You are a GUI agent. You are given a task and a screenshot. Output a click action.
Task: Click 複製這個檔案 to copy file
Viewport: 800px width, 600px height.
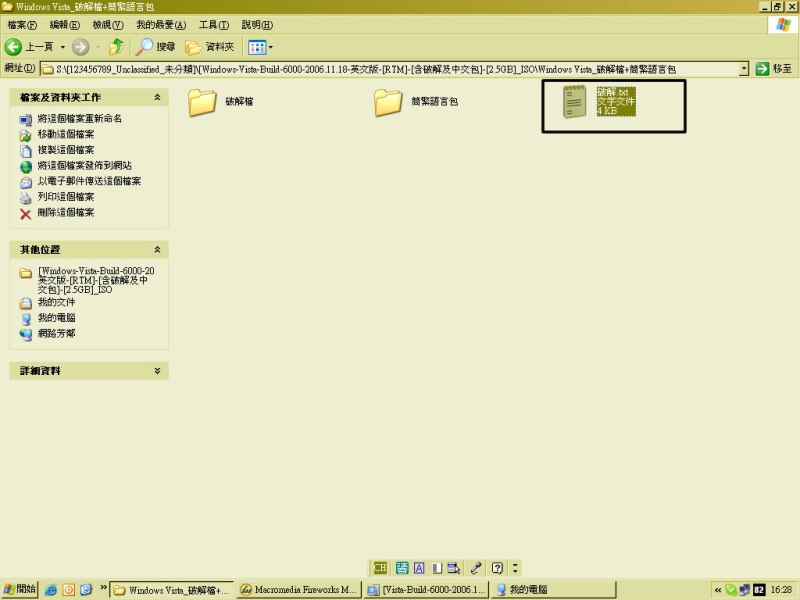[66, 150]
